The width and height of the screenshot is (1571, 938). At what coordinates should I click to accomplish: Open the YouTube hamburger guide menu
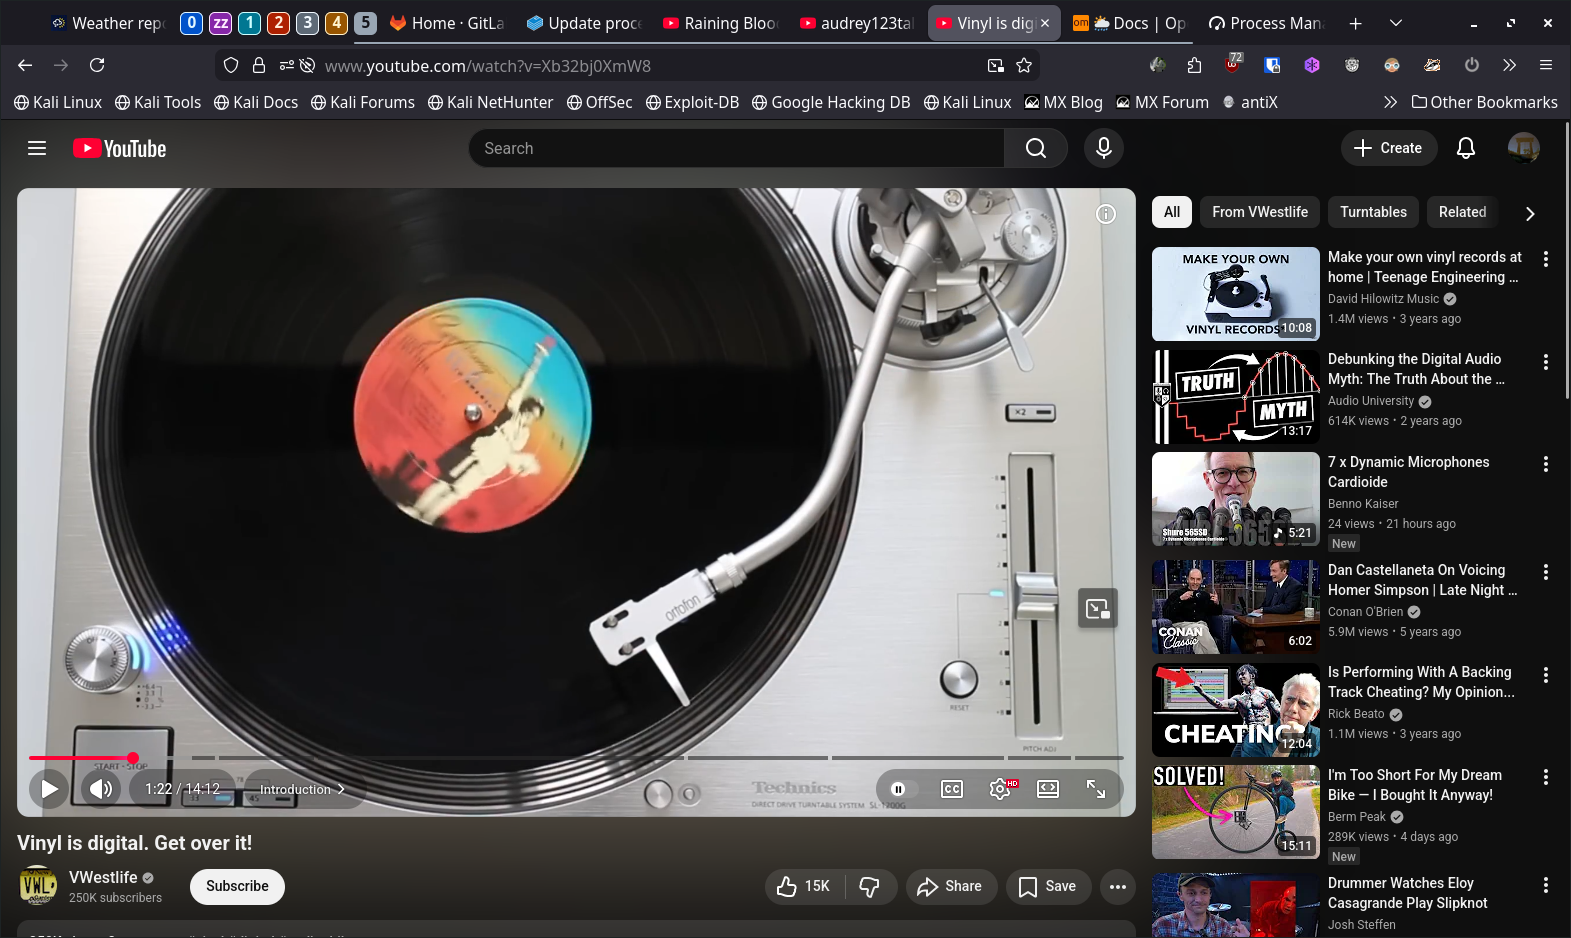click(37, 148)
